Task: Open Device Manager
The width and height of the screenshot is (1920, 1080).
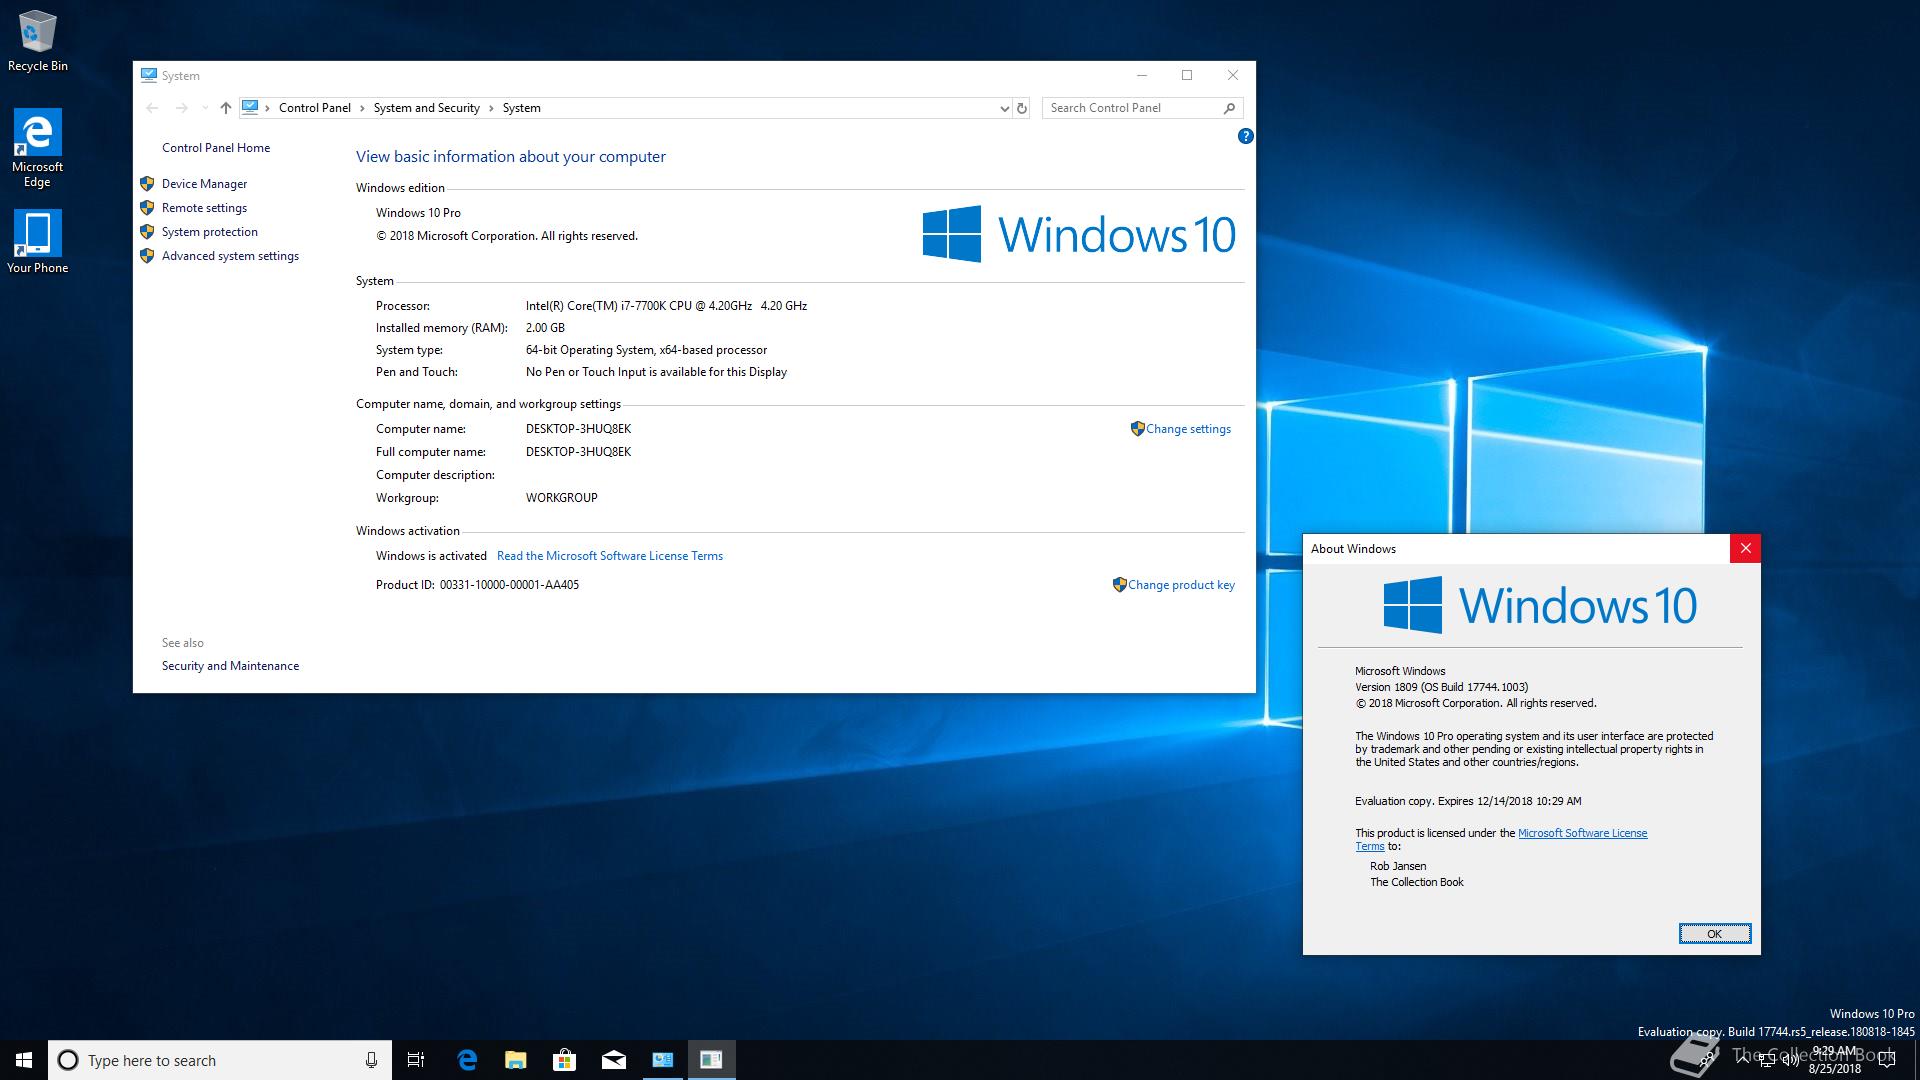Action: (x=204, y=184)
